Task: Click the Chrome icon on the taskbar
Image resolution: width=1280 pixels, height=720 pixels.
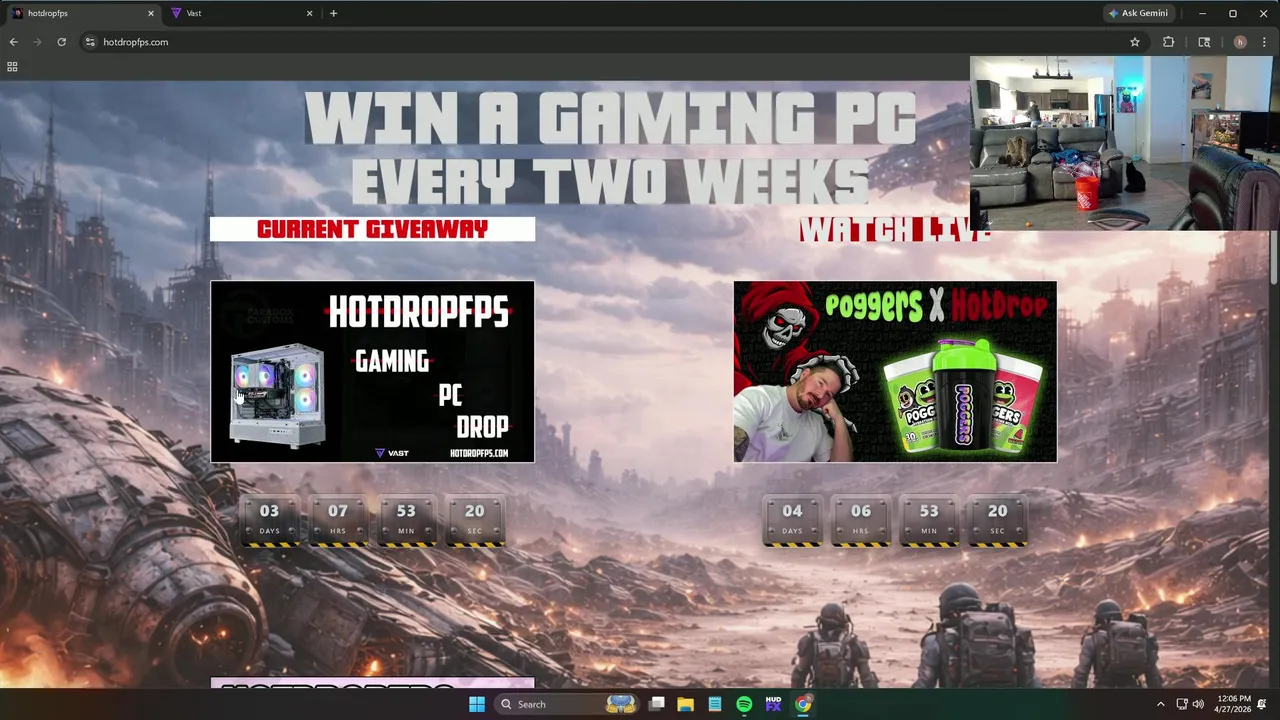Action: click(803, 704)
